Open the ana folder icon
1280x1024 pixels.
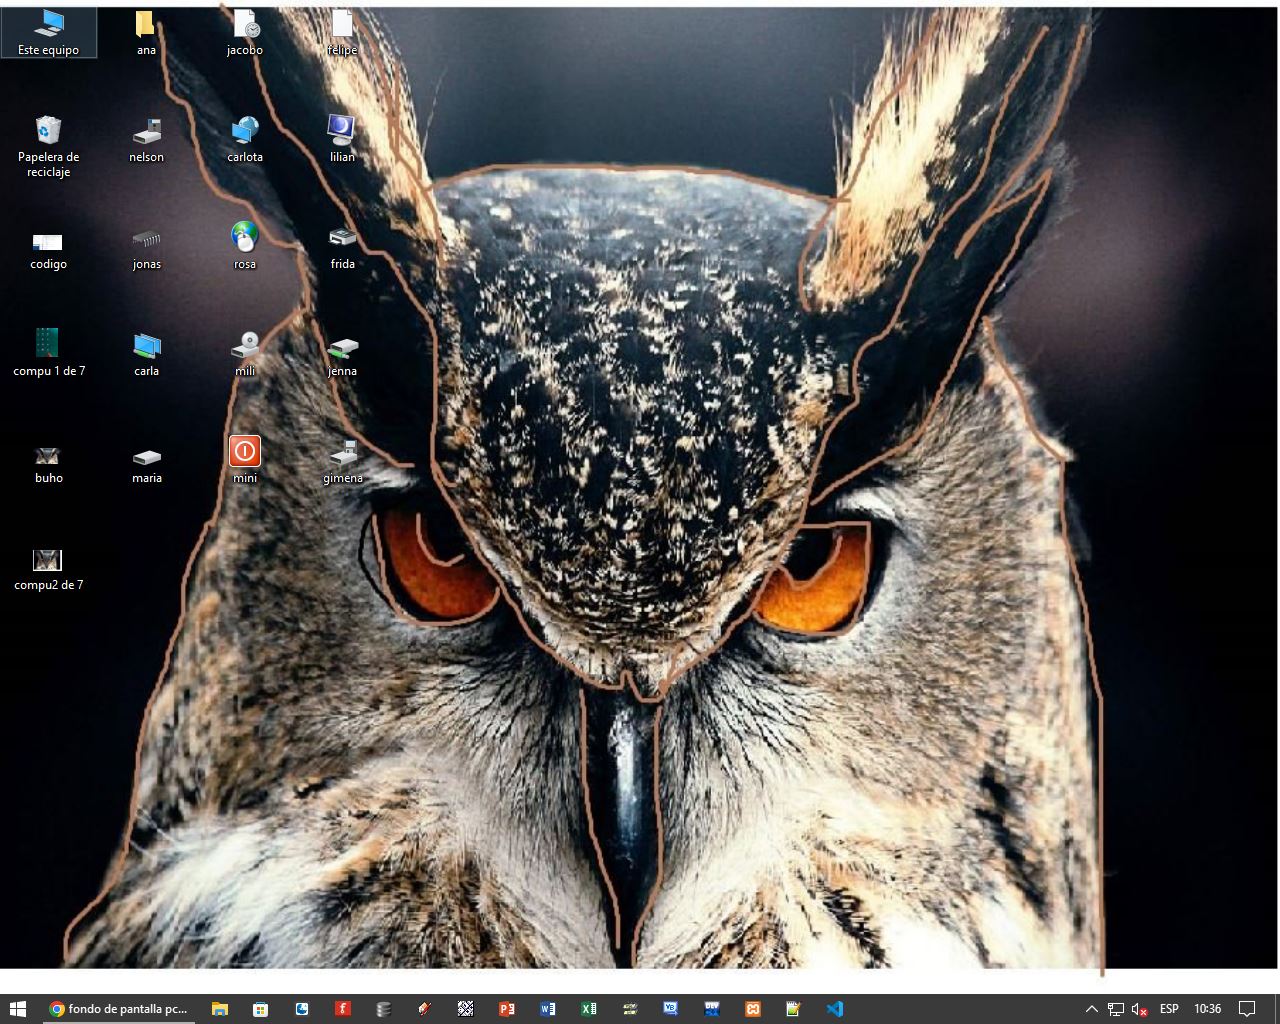[146, 31]
